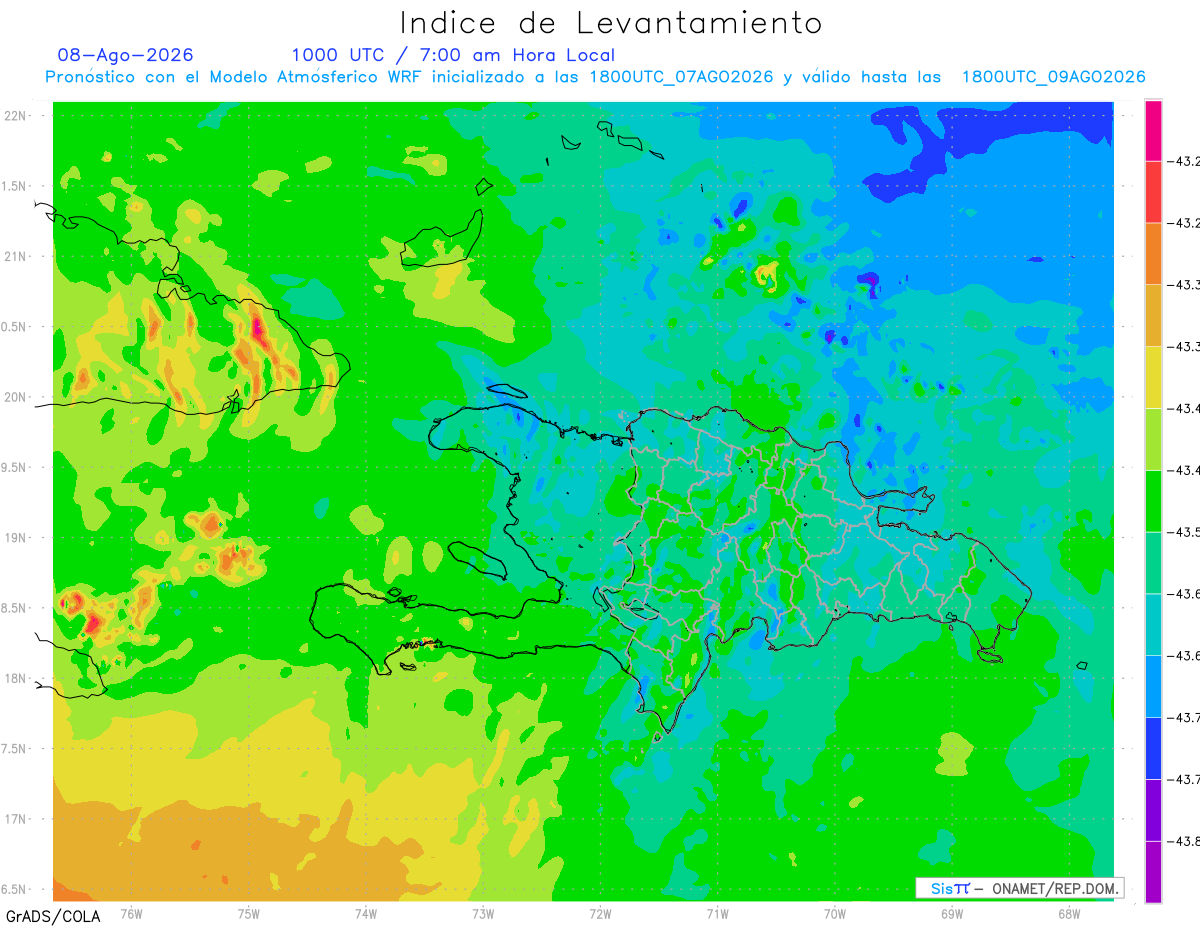Click the pure green swatch in the legend
Screen dimensions: 1200x927
[x=1153, y=501]
